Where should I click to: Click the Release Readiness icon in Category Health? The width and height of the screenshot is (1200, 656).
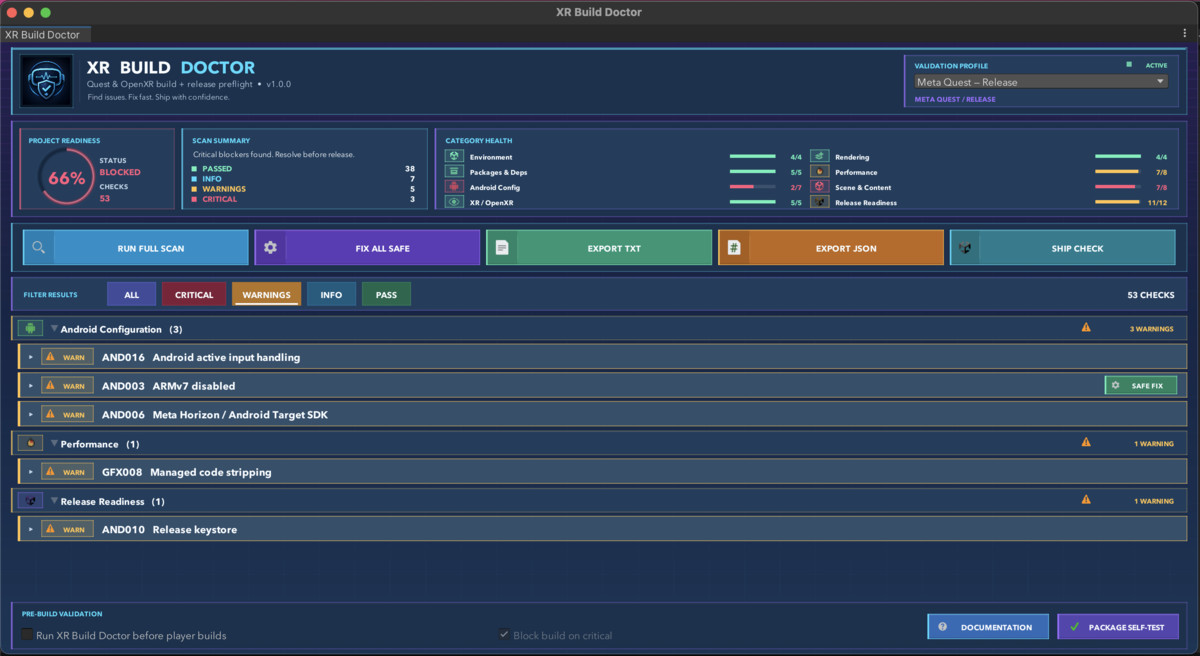pos(819,202)
